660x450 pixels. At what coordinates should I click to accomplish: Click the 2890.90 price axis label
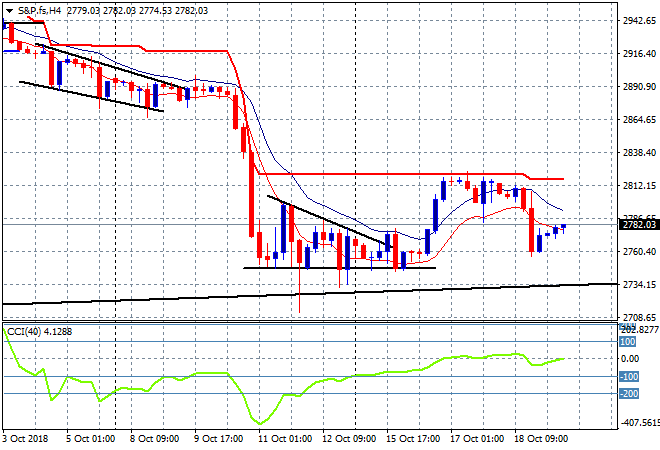[639, 86]
